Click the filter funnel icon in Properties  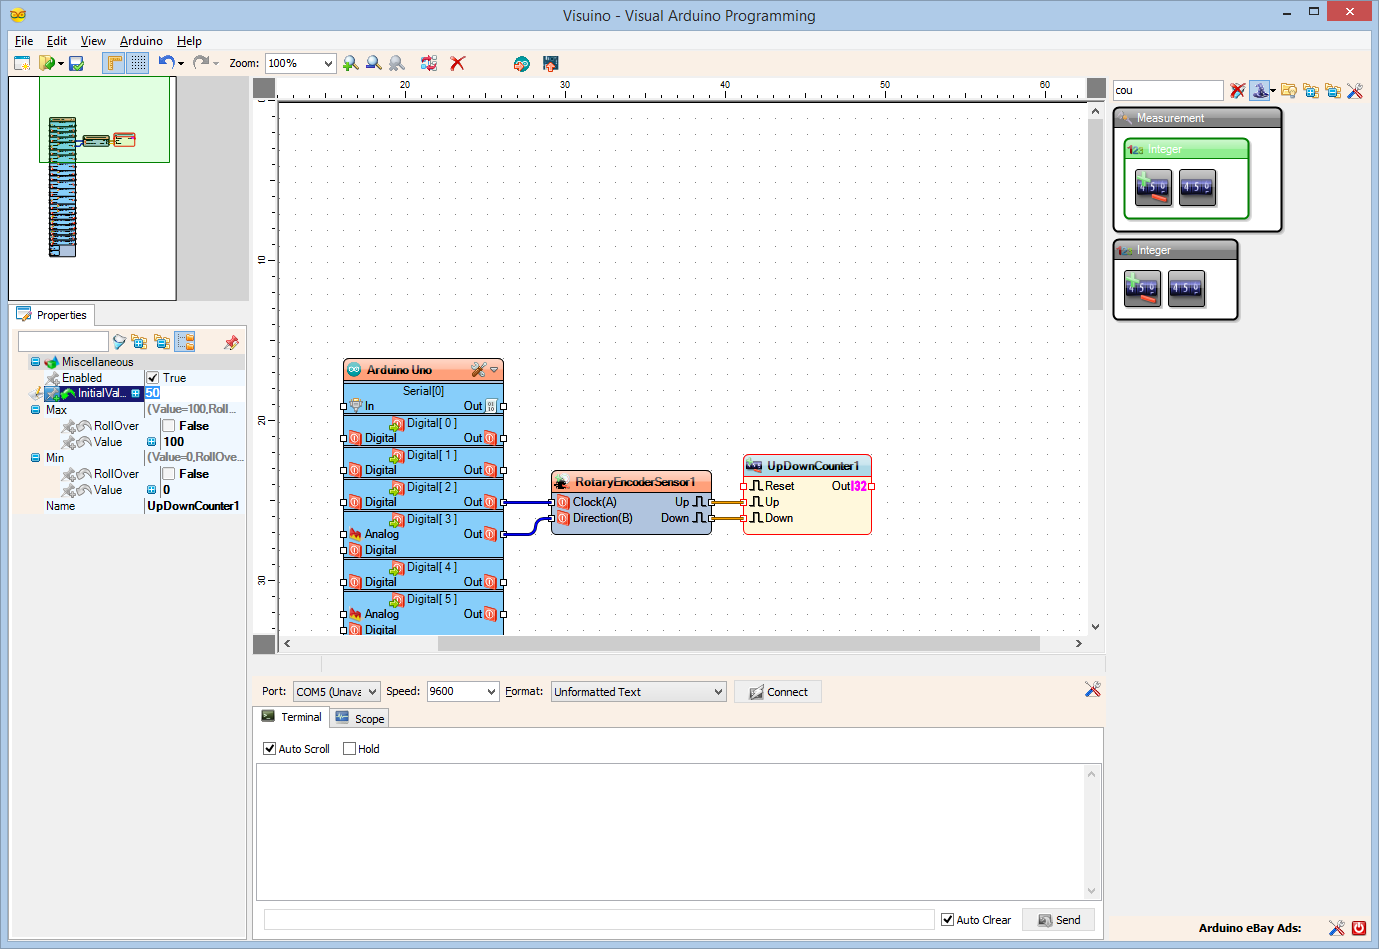(119, 341)
